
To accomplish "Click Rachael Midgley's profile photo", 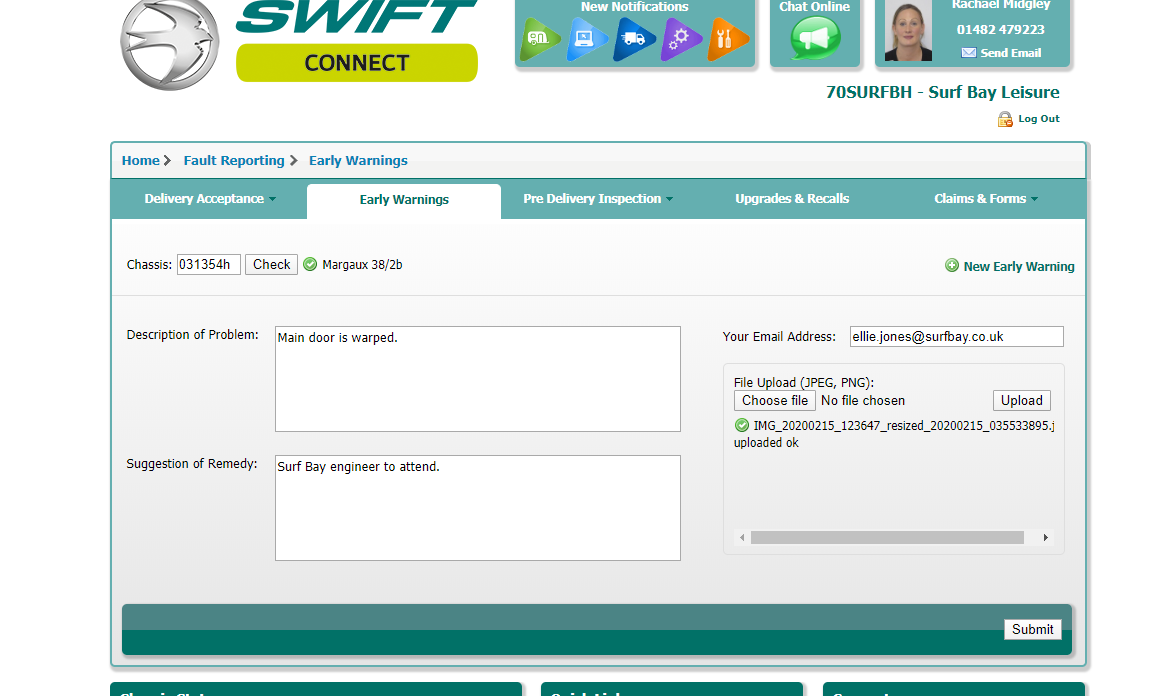I will (x=908, y=30).
